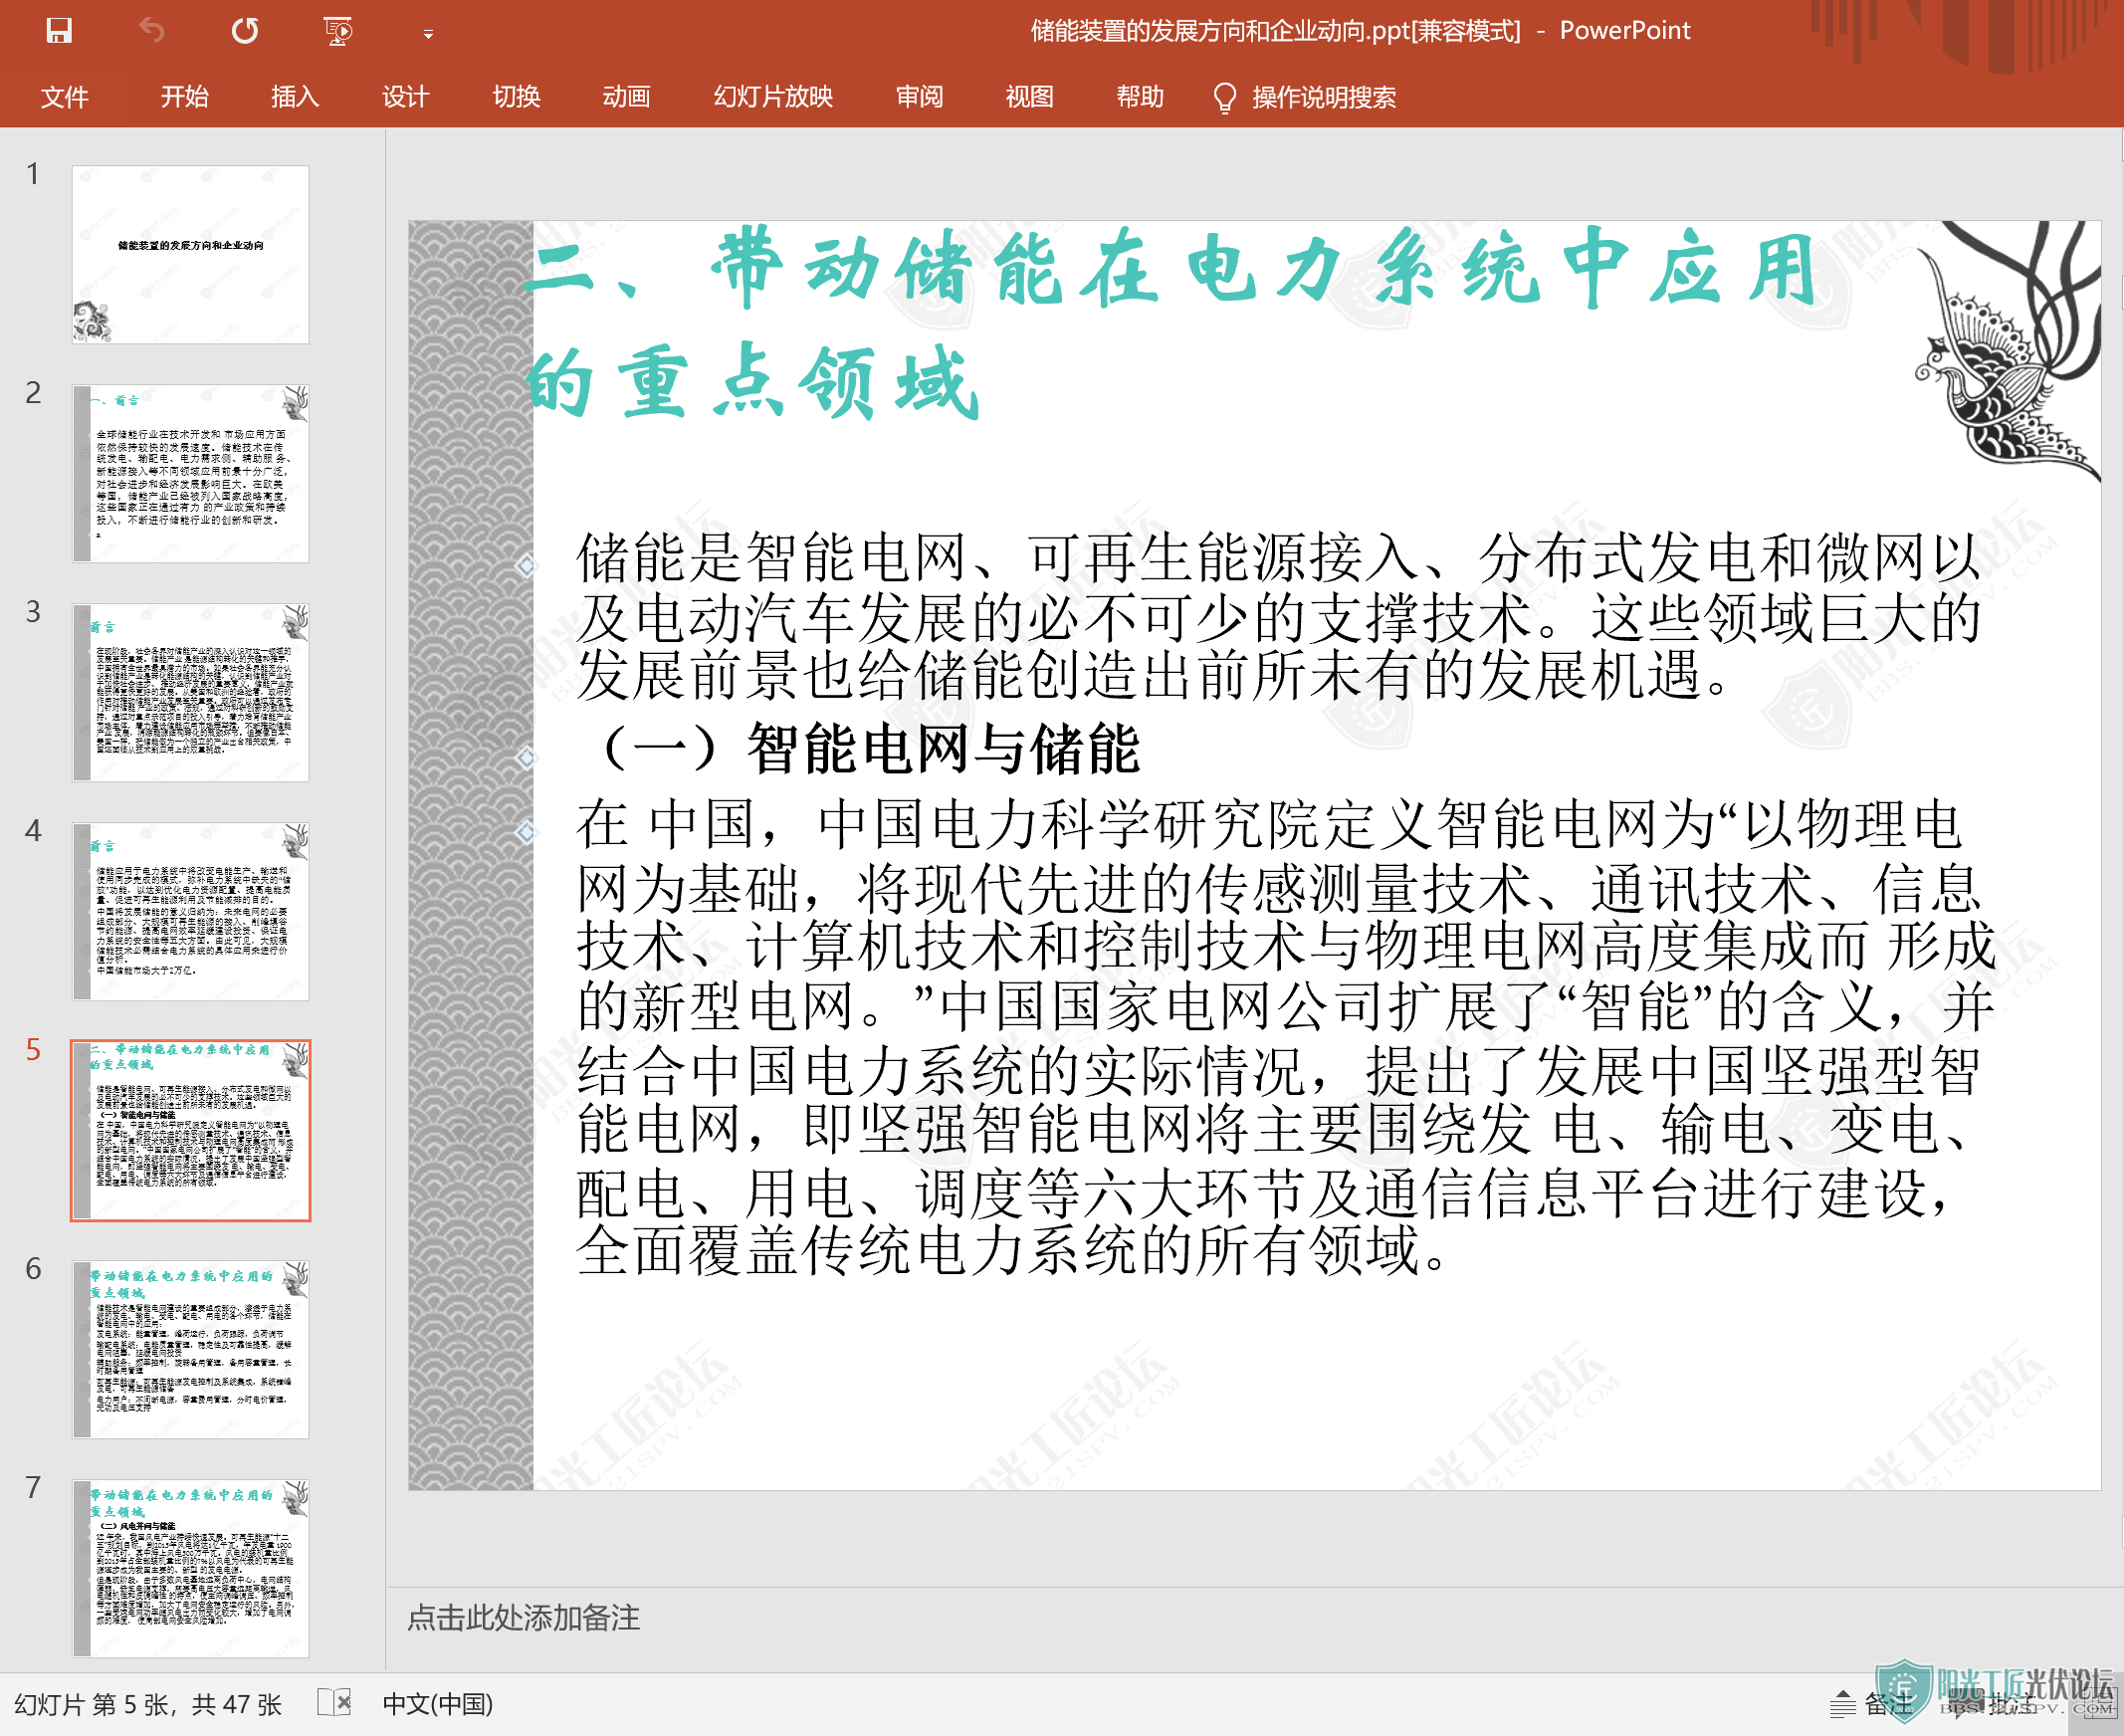Click the Undo arrow icon
This screenshot has width=2124, height=1736.
coord(151,31)
